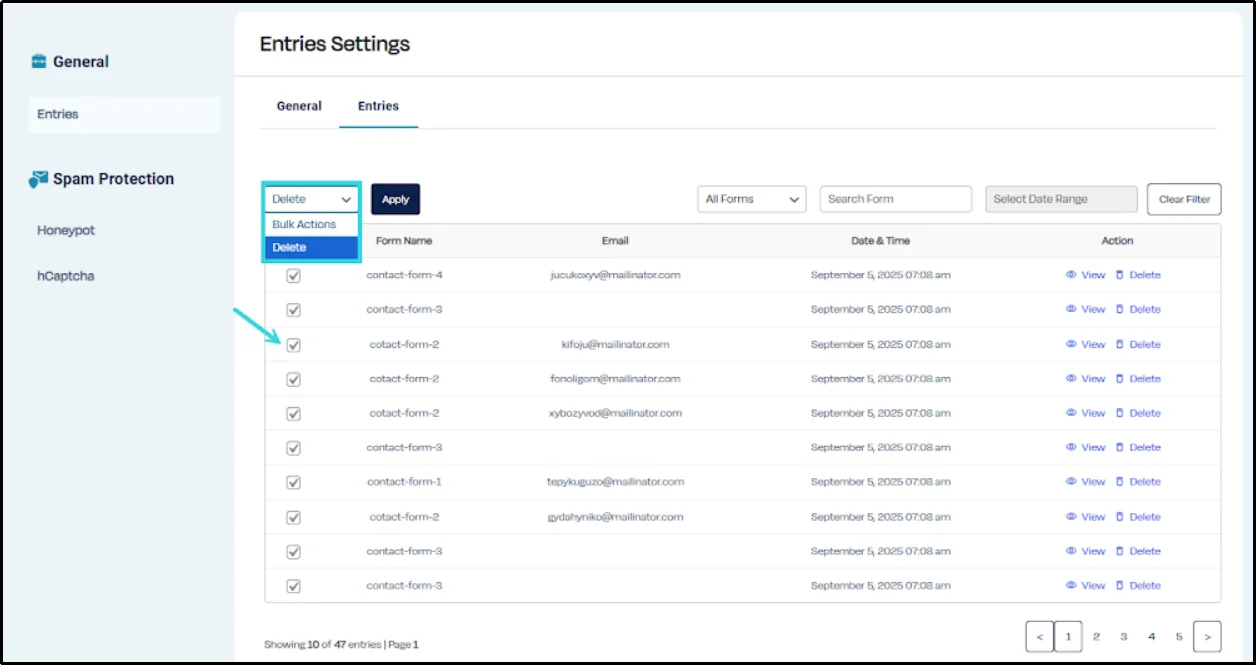Click the Apply button
The image size is (1257, 666).
[395, 199]
